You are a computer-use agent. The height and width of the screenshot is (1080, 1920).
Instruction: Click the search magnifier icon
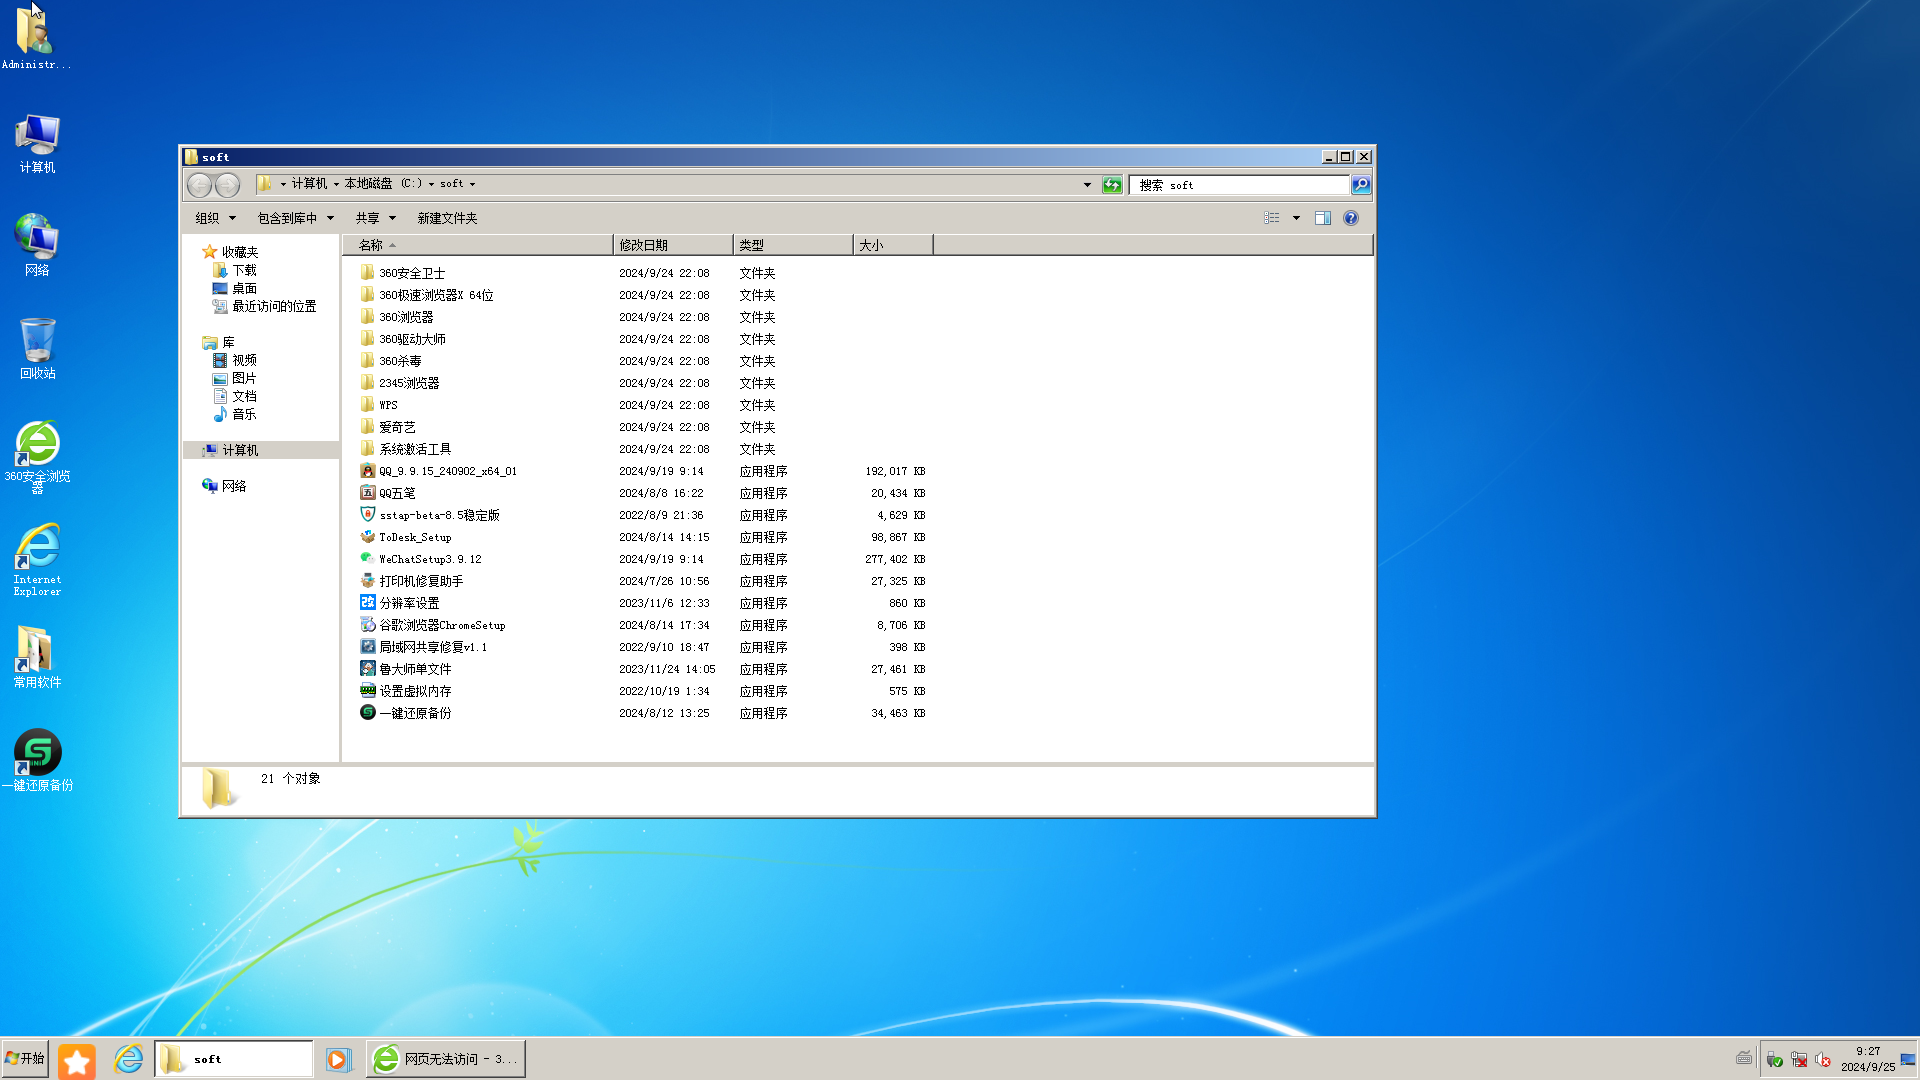[x=1361, y=185]
